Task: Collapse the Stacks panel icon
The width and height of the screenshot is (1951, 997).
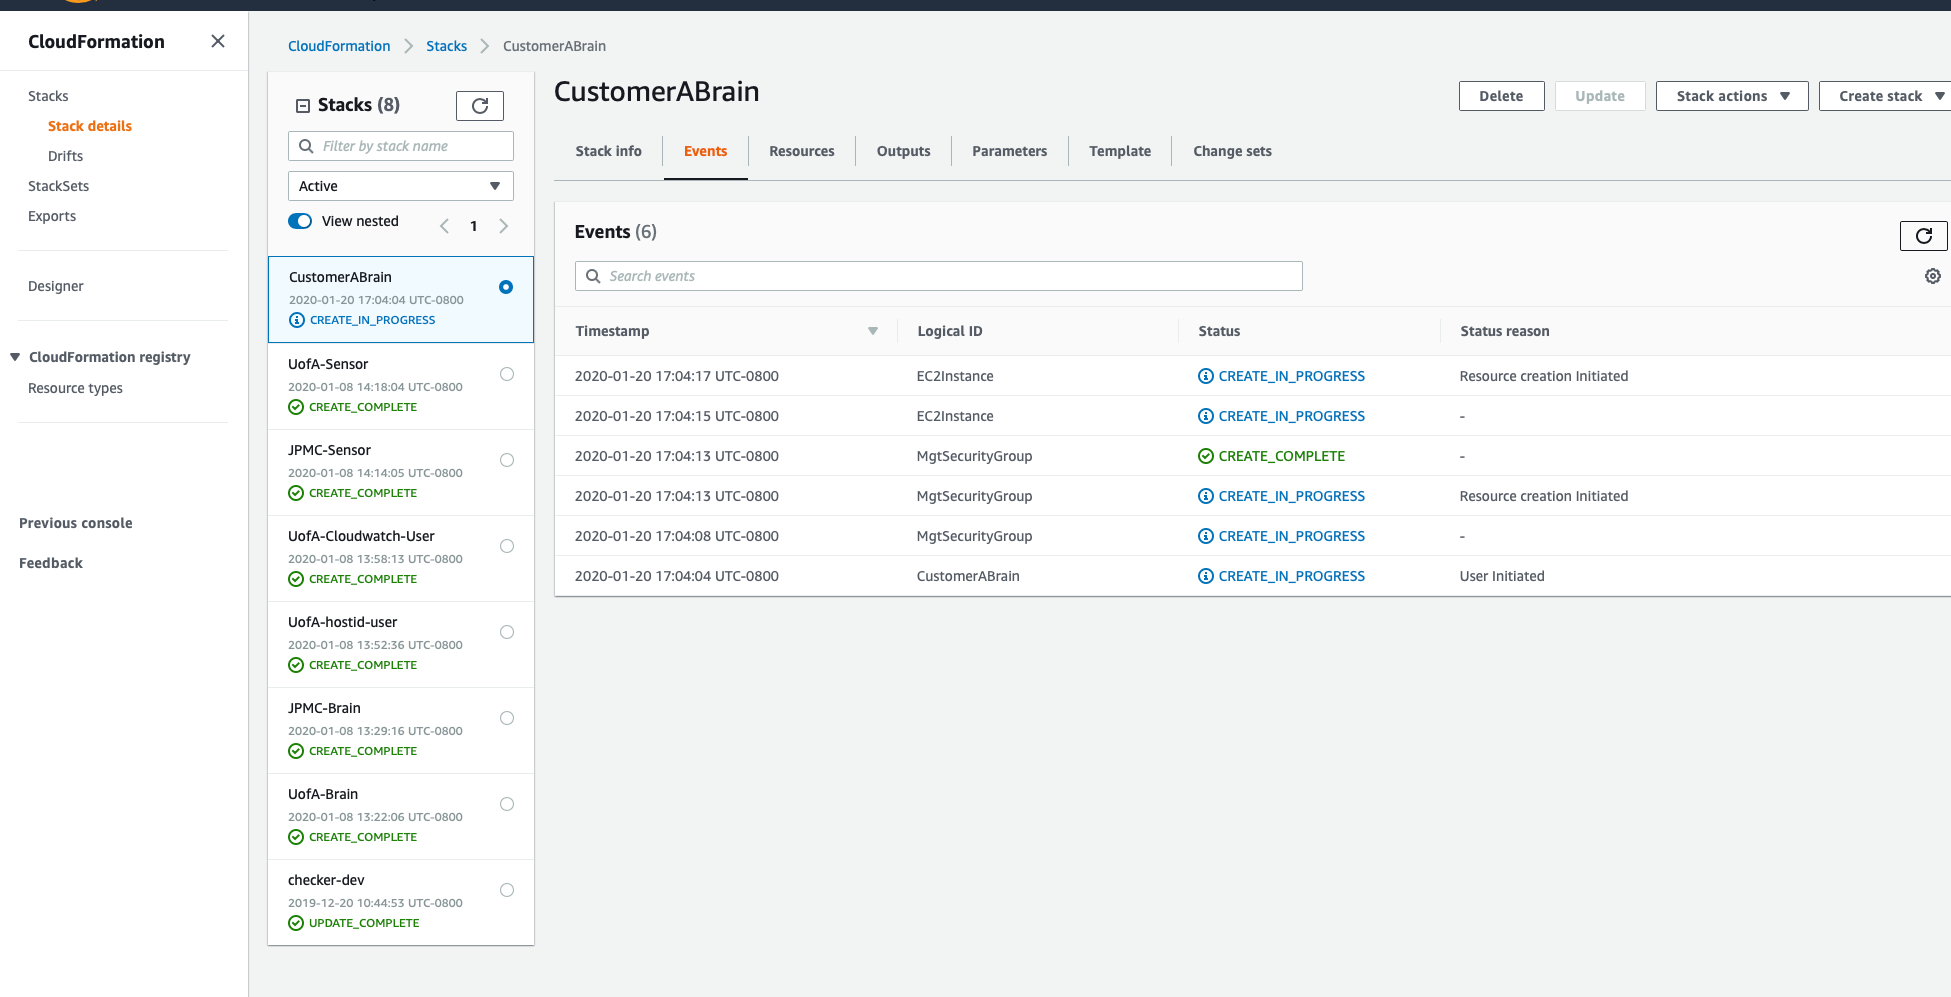Action: tap(303, 106)
